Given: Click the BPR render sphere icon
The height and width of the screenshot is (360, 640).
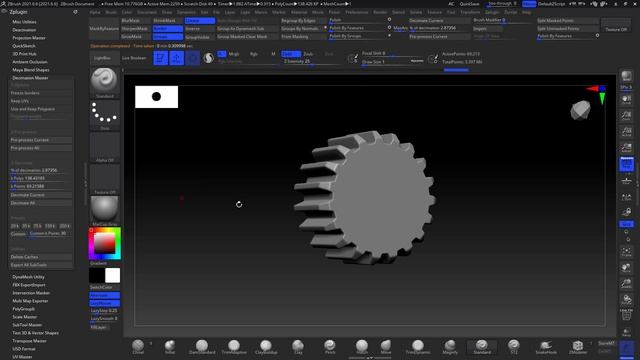Looking at the screenshot, I should (626, 77).
